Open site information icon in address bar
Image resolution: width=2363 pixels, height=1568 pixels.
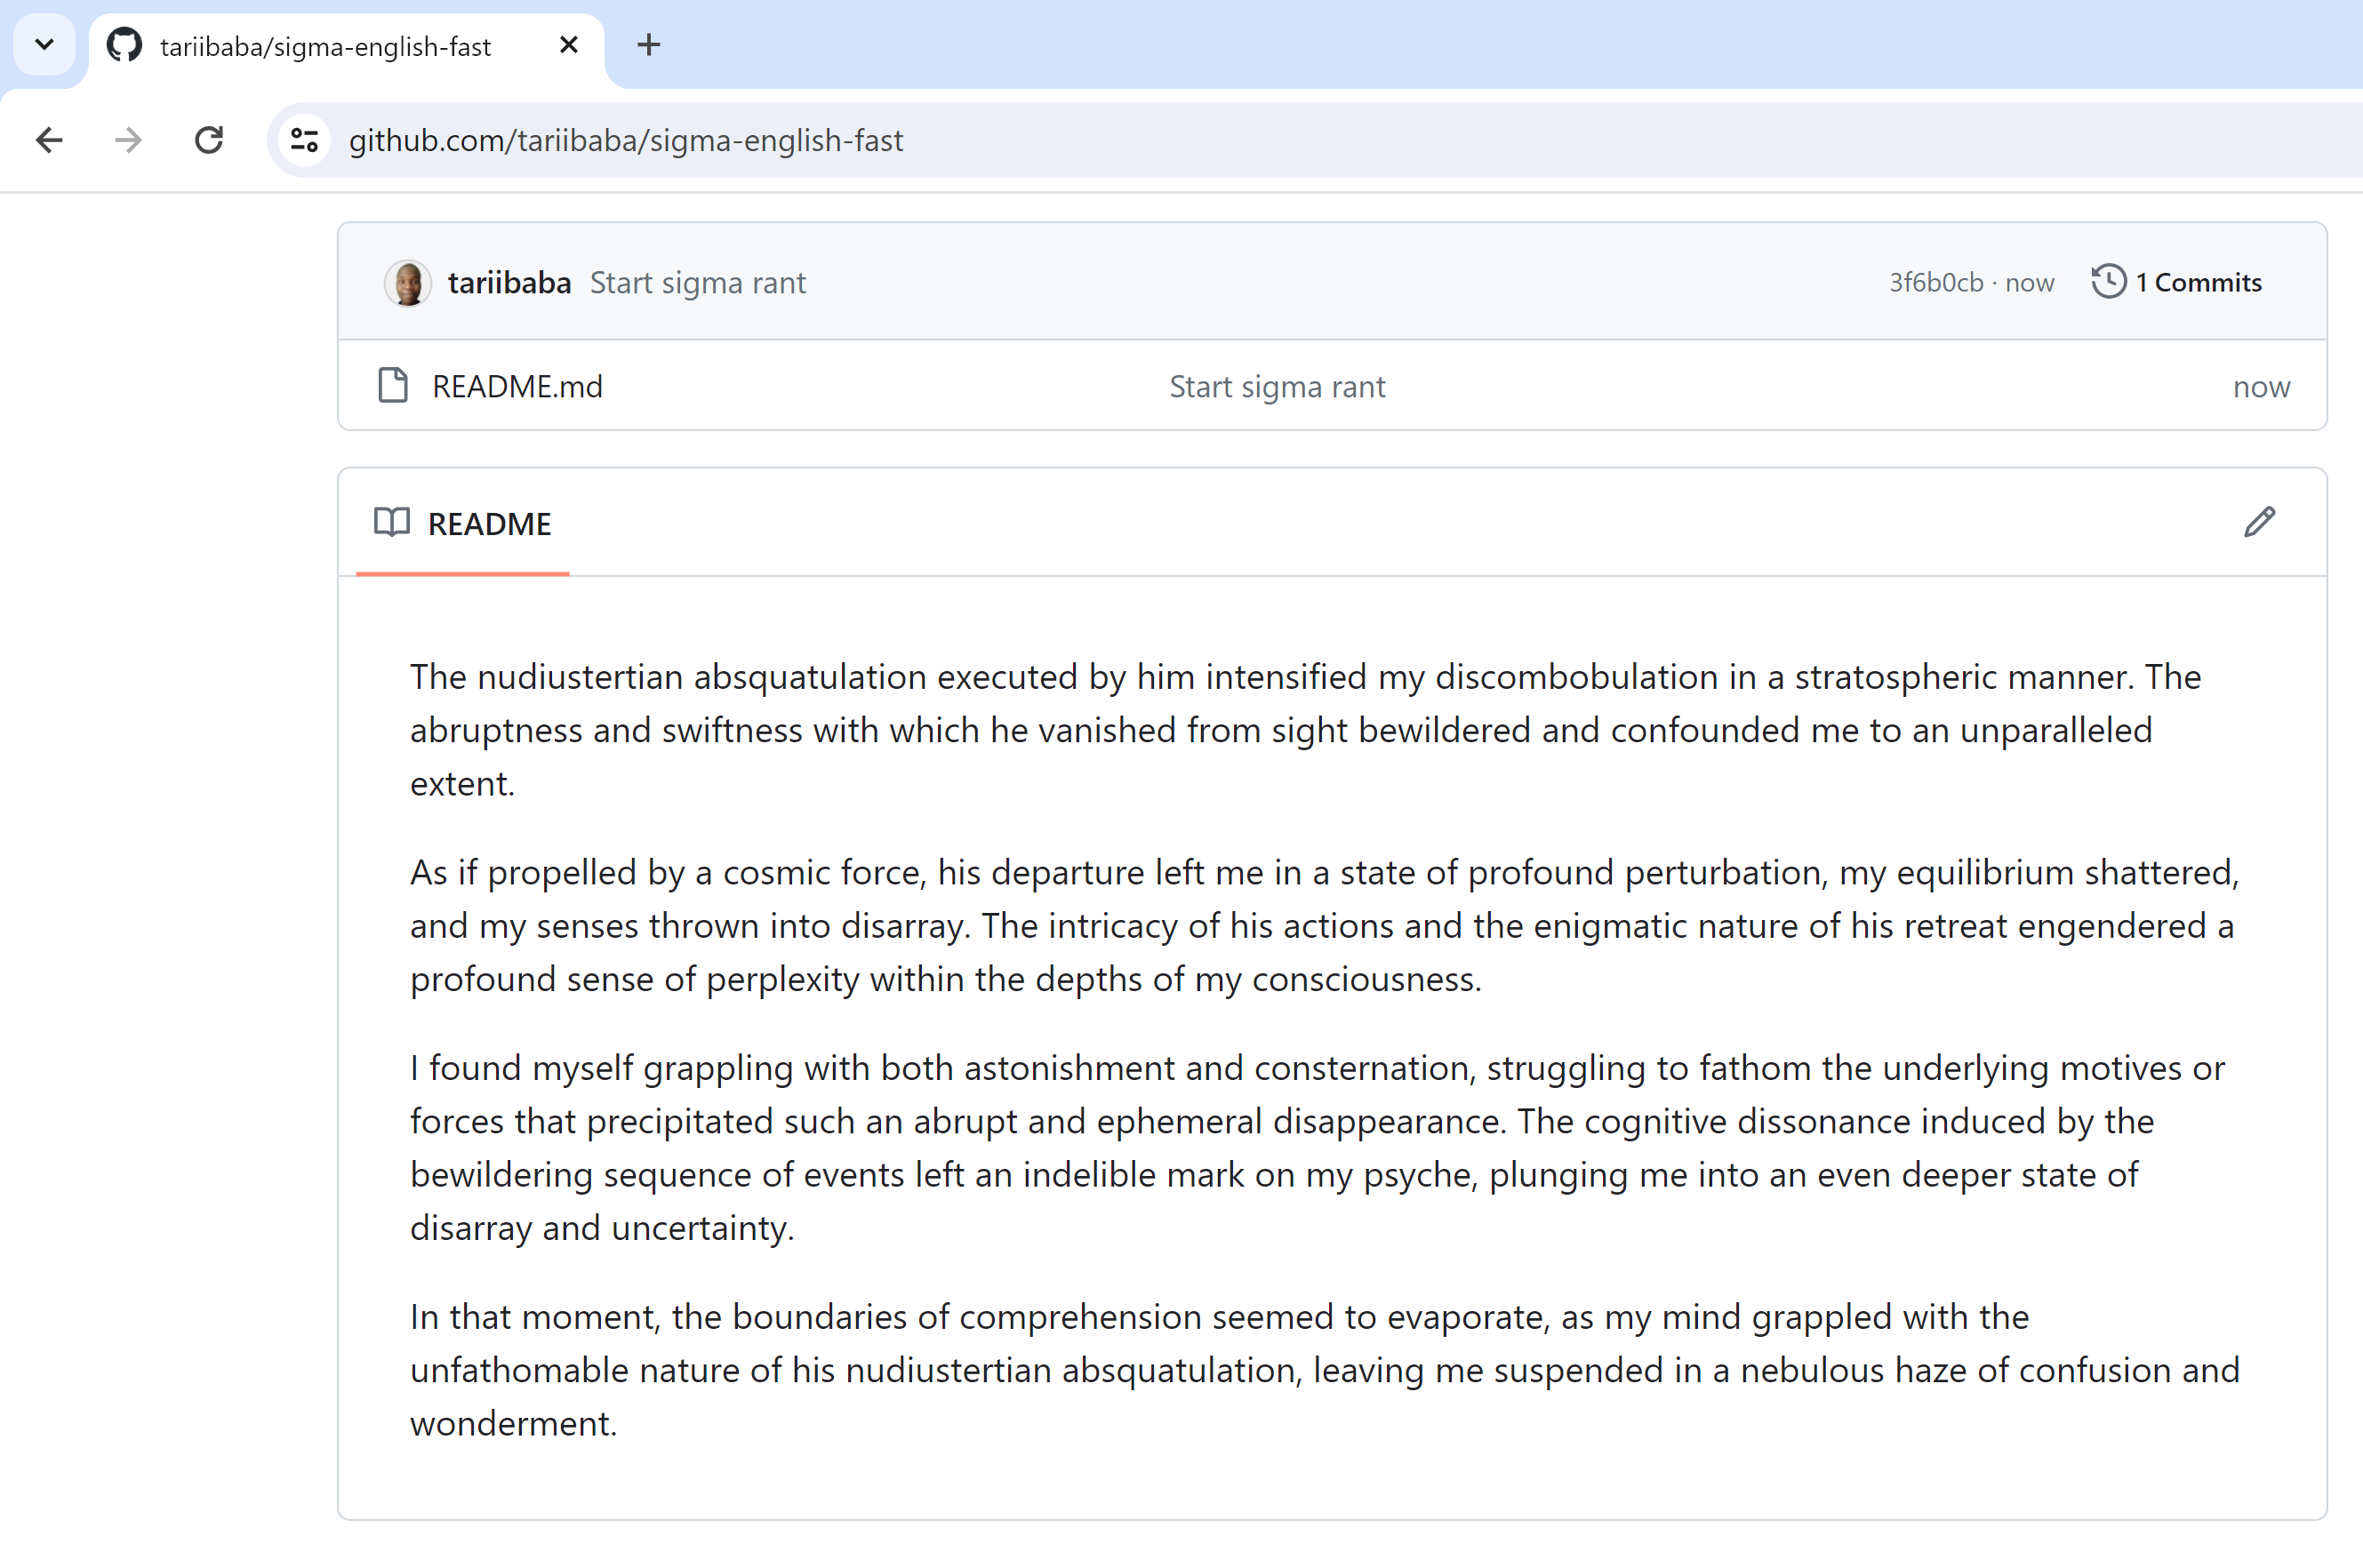tap(304, 140)
